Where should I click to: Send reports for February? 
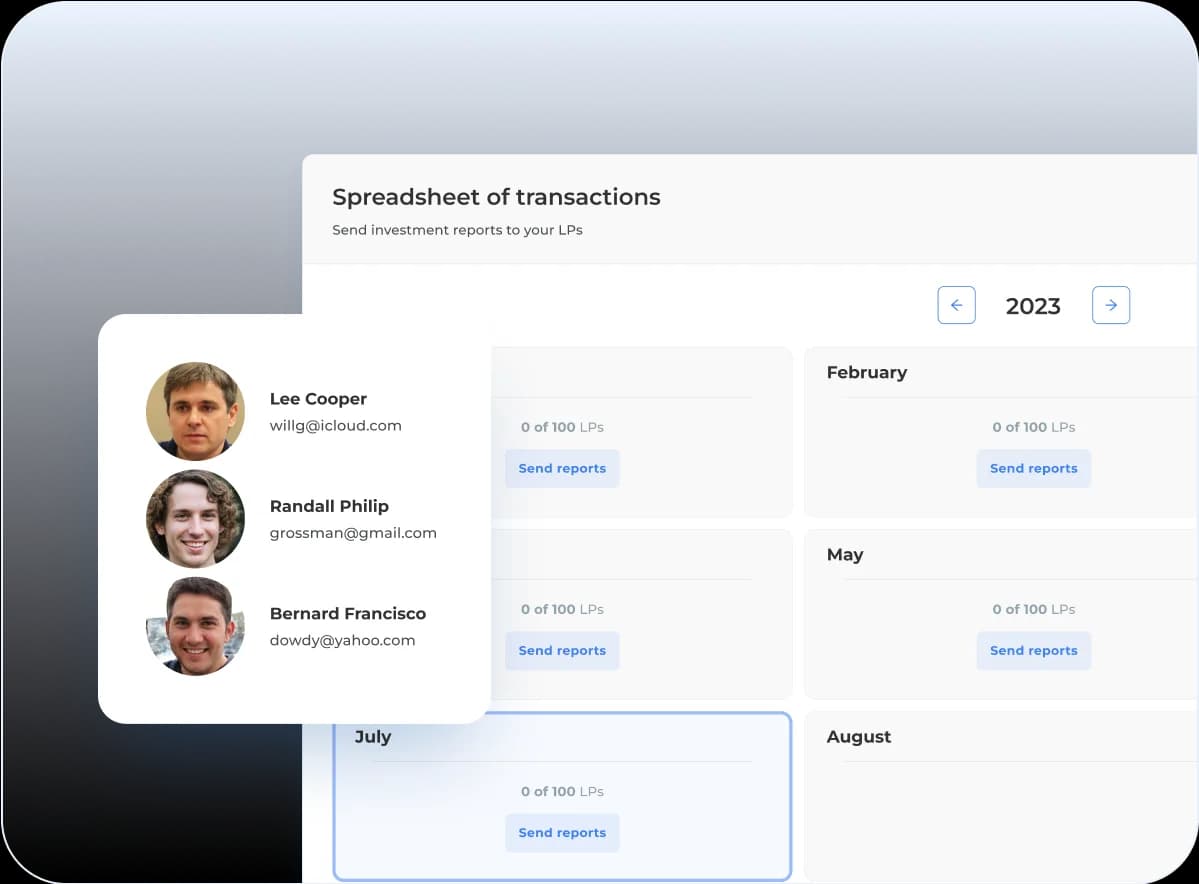pyautogui.click(x=1033, y=468)
